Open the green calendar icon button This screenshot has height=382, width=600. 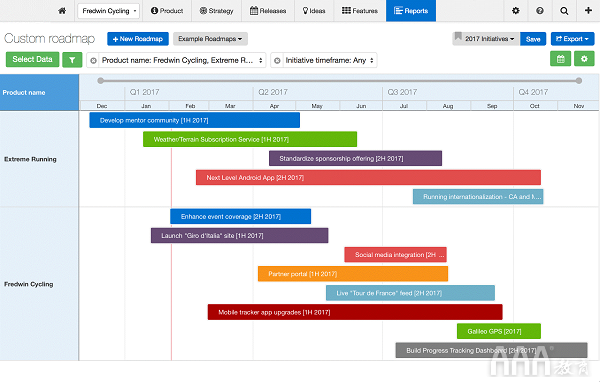point(560,59)
